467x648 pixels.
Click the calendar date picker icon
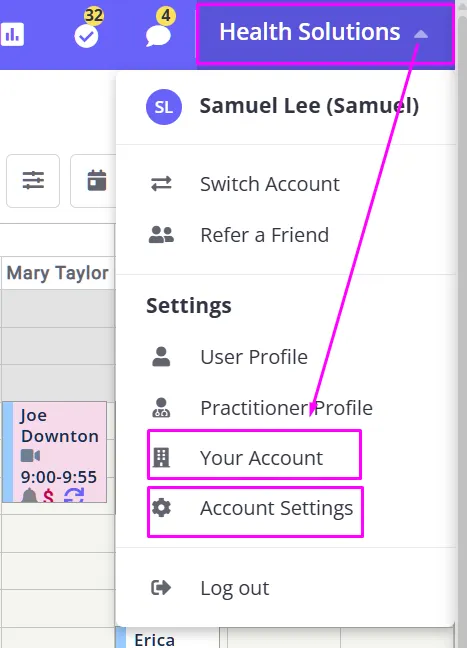point(97,181)
